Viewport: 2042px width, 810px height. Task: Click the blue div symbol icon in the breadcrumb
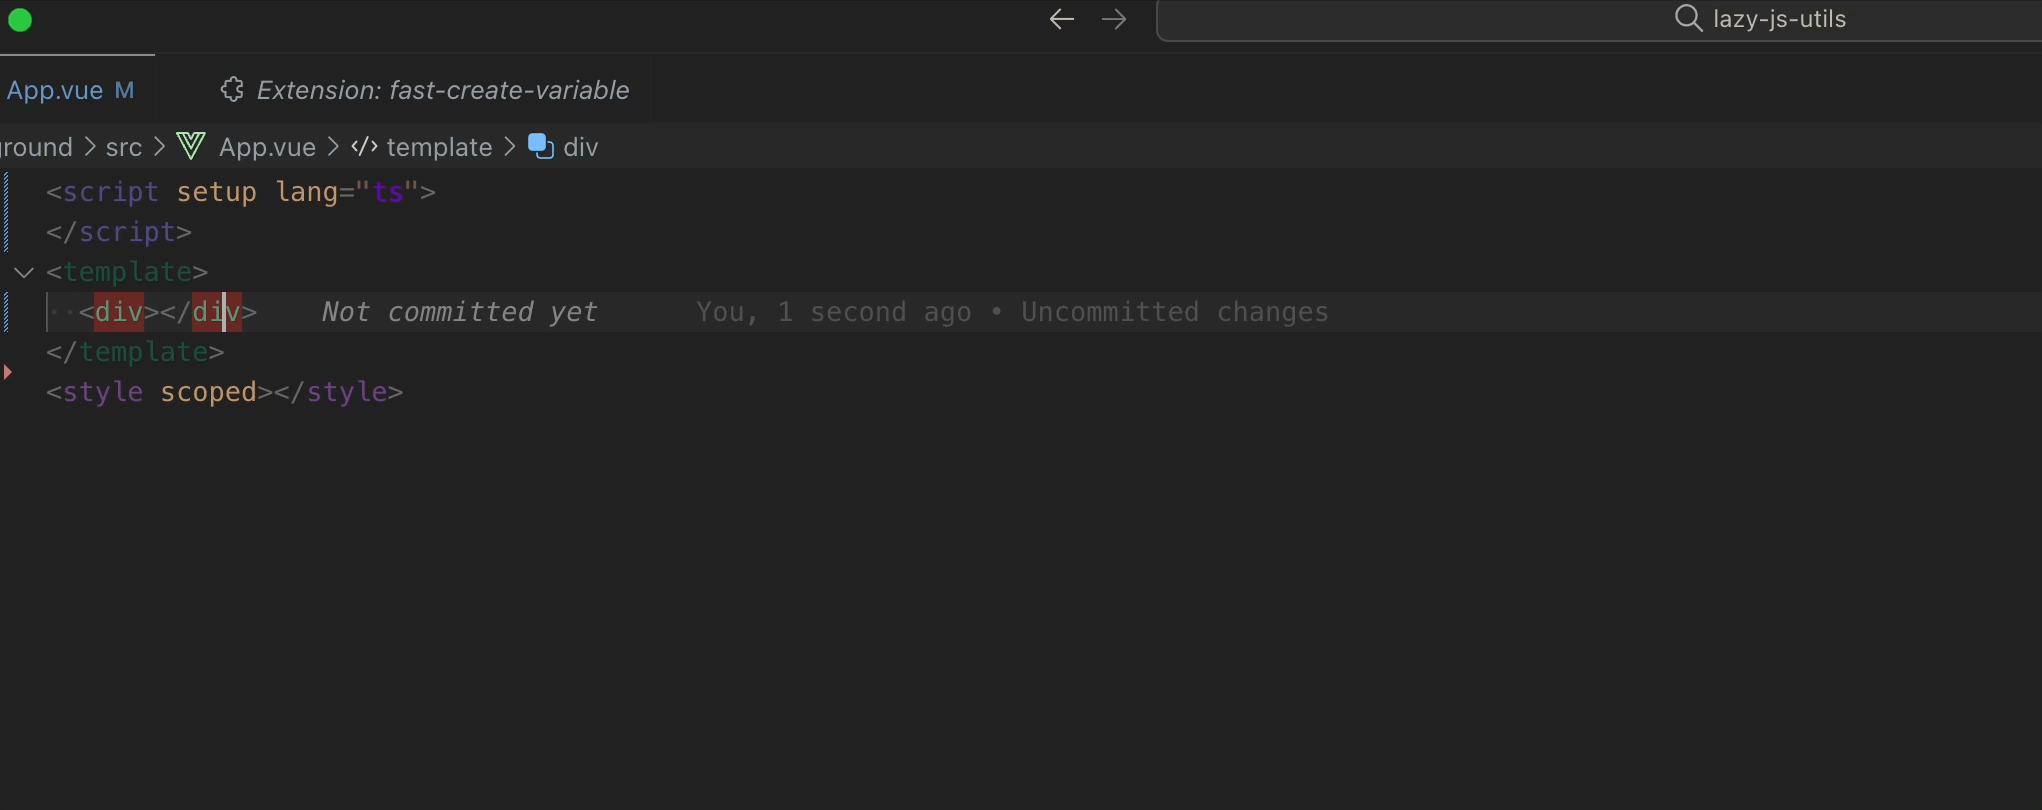tap(541, 147)
